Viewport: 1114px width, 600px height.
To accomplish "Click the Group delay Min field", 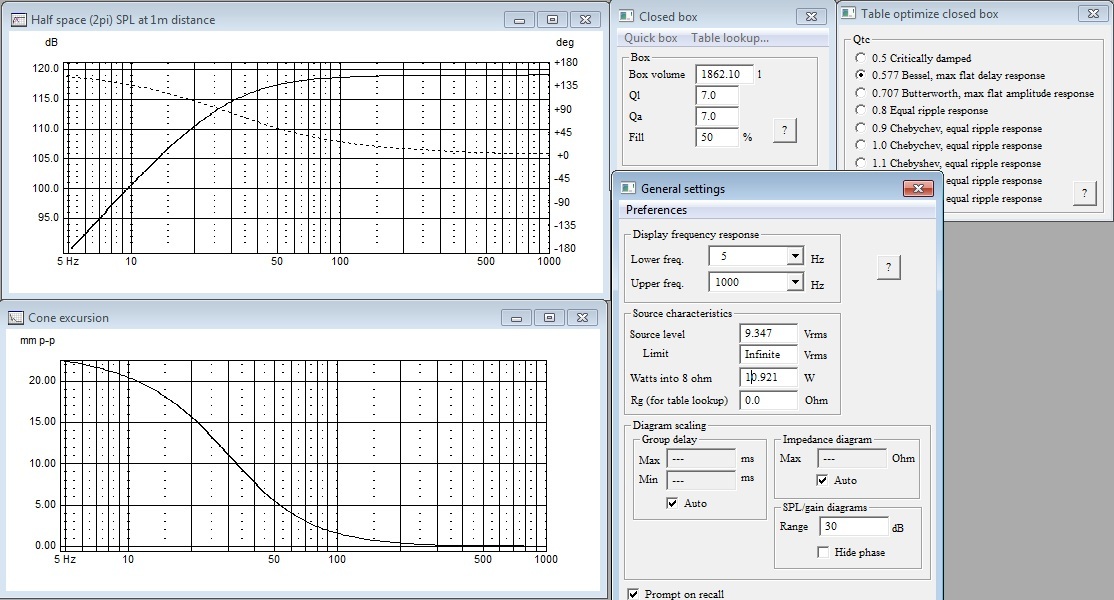I will tap(701, 480).
